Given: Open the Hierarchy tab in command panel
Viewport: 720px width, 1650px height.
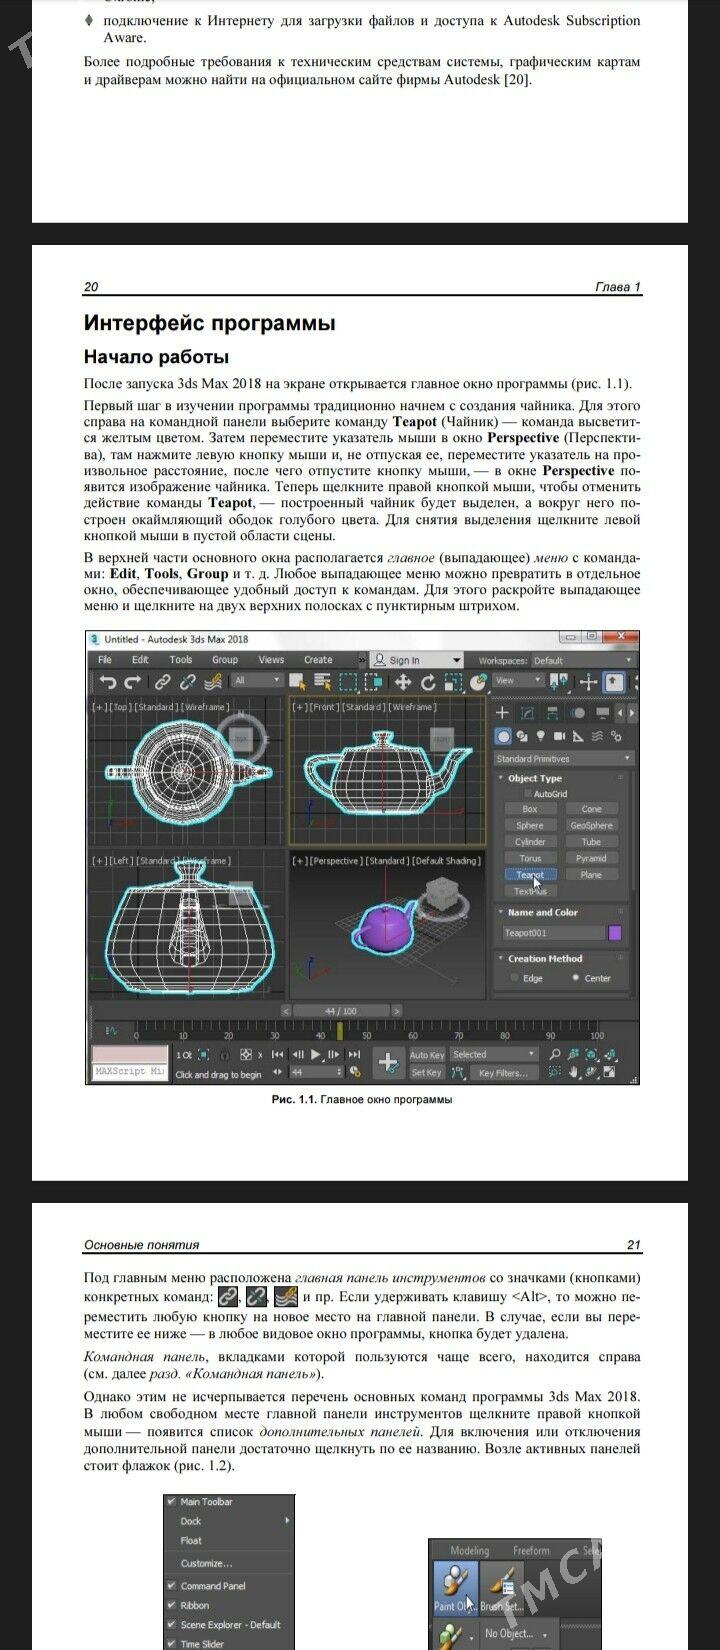Looking at the screenshot, I should point(552,713).
